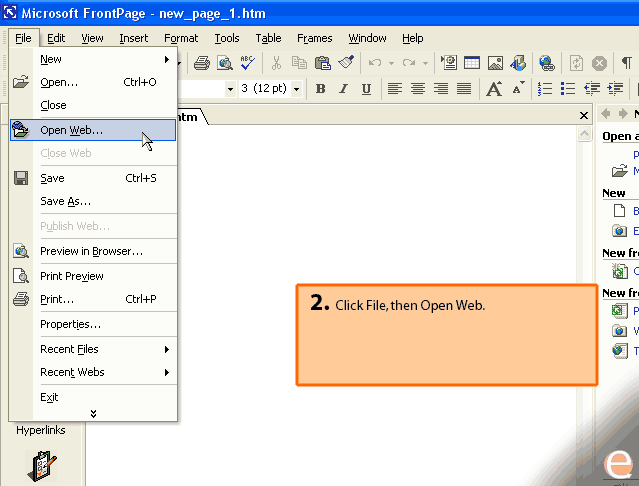This screenshot has height=486, width=639.
Task: Select Open Web from the File menu
Action: click(x=71, y=130)
